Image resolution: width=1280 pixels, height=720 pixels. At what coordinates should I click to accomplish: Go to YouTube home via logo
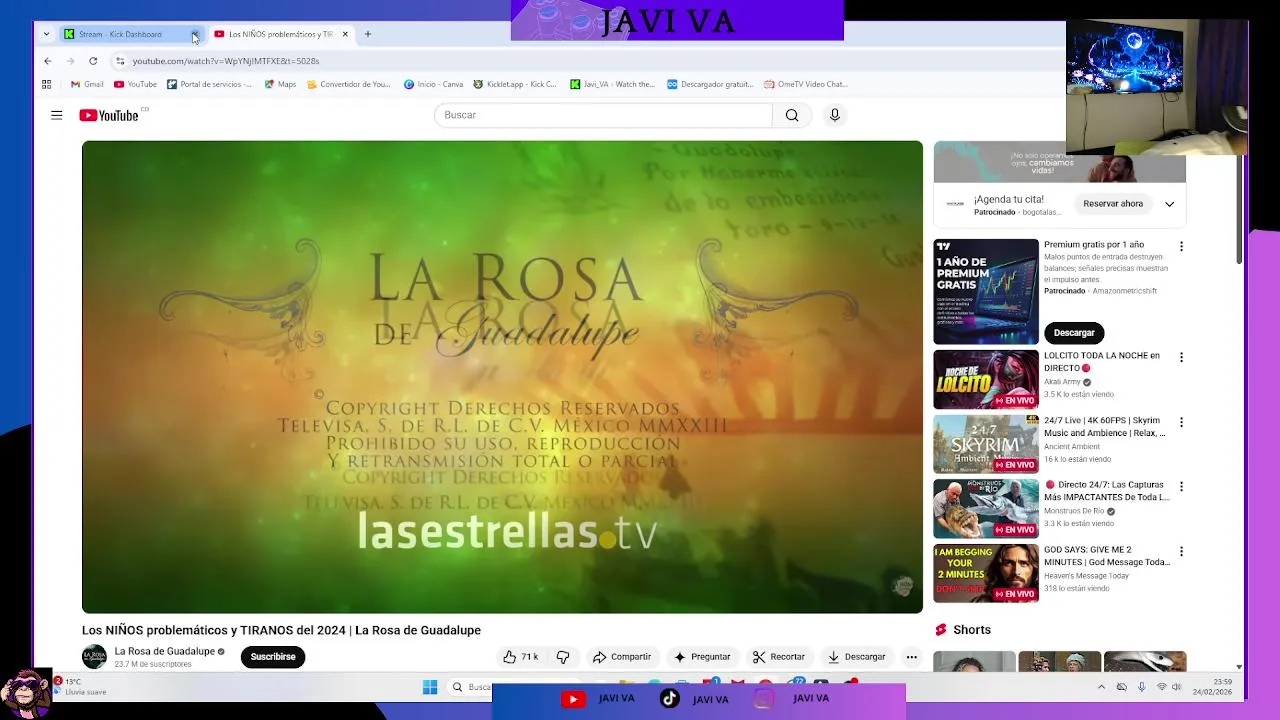pos(109,115)
